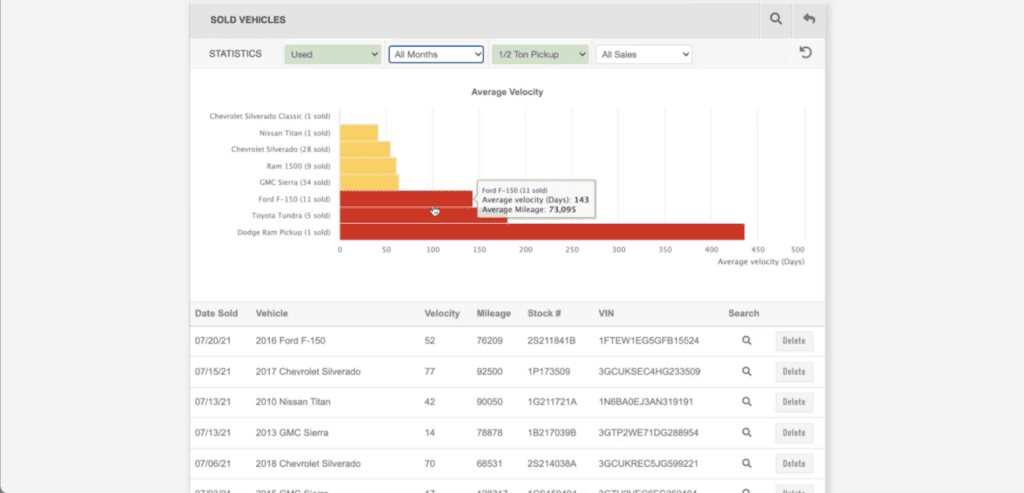Delete the 2016 Ford F-150 record

(794, 341)
